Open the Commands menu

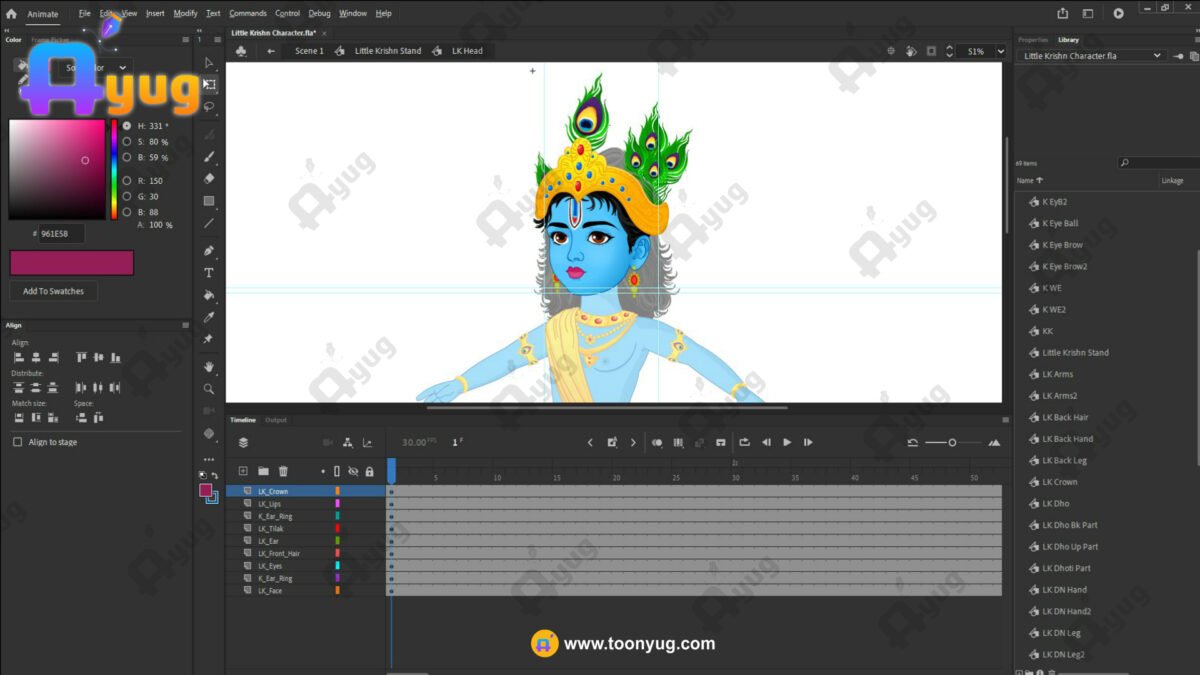(x=248, y=14)
